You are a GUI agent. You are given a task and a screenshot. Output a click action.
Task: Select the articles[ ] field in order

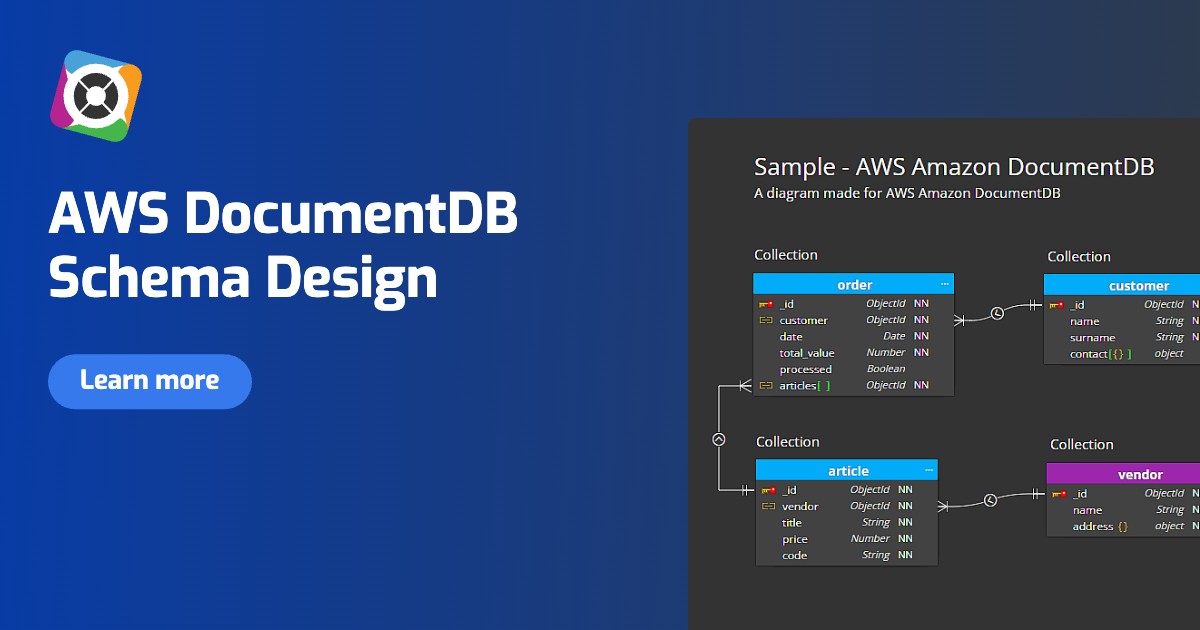[805, 385]
